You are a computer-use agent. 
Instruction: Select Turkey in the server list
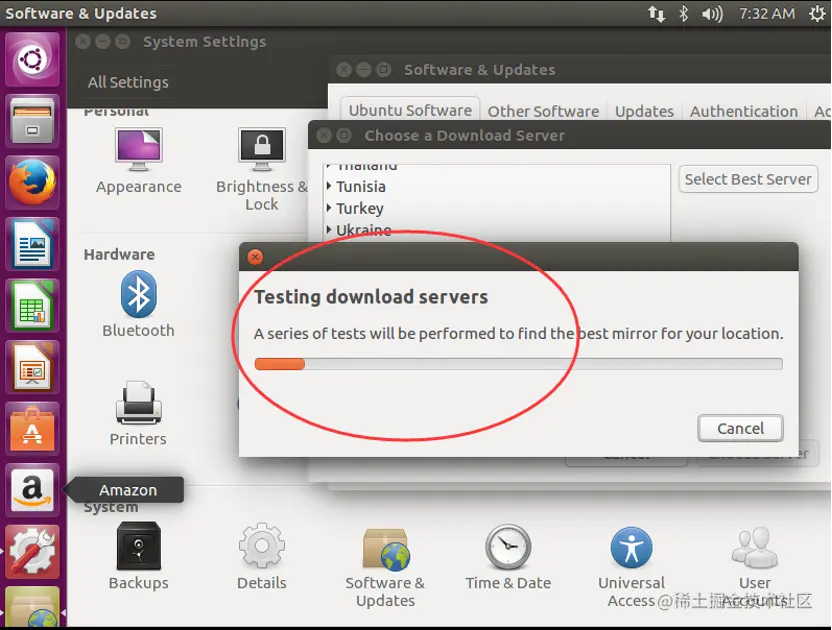coord(360,208)
